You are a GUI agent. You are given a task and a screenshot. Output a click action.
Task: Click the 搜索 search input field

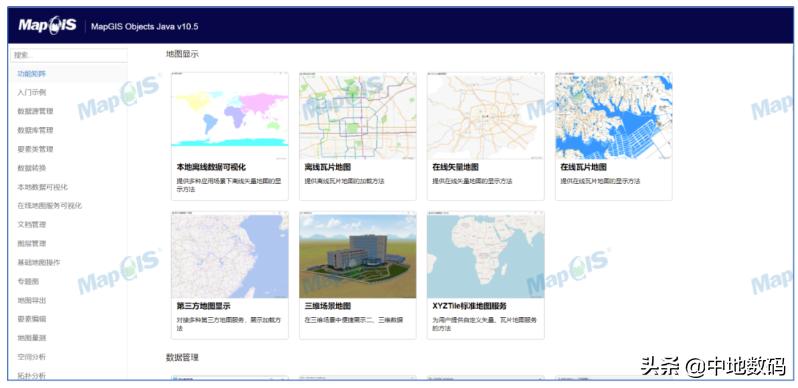coord(69,55)
